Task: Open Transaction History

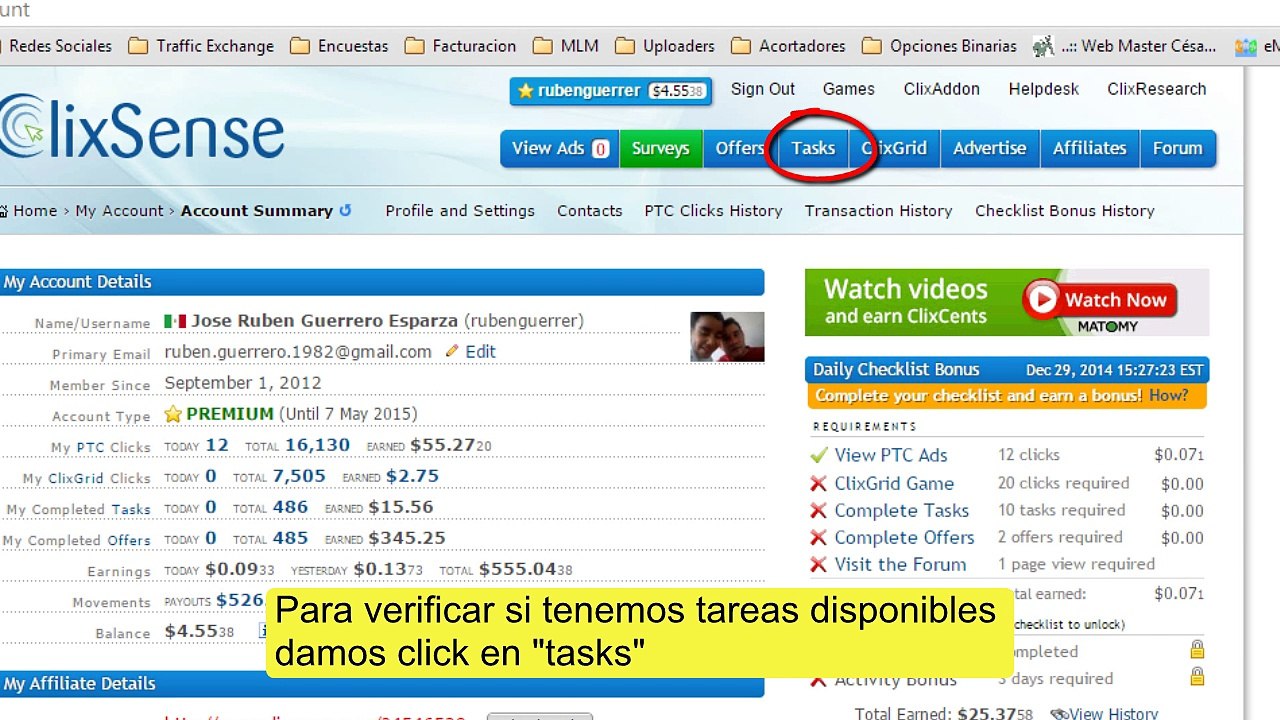Action: click(x=879, y=211)
